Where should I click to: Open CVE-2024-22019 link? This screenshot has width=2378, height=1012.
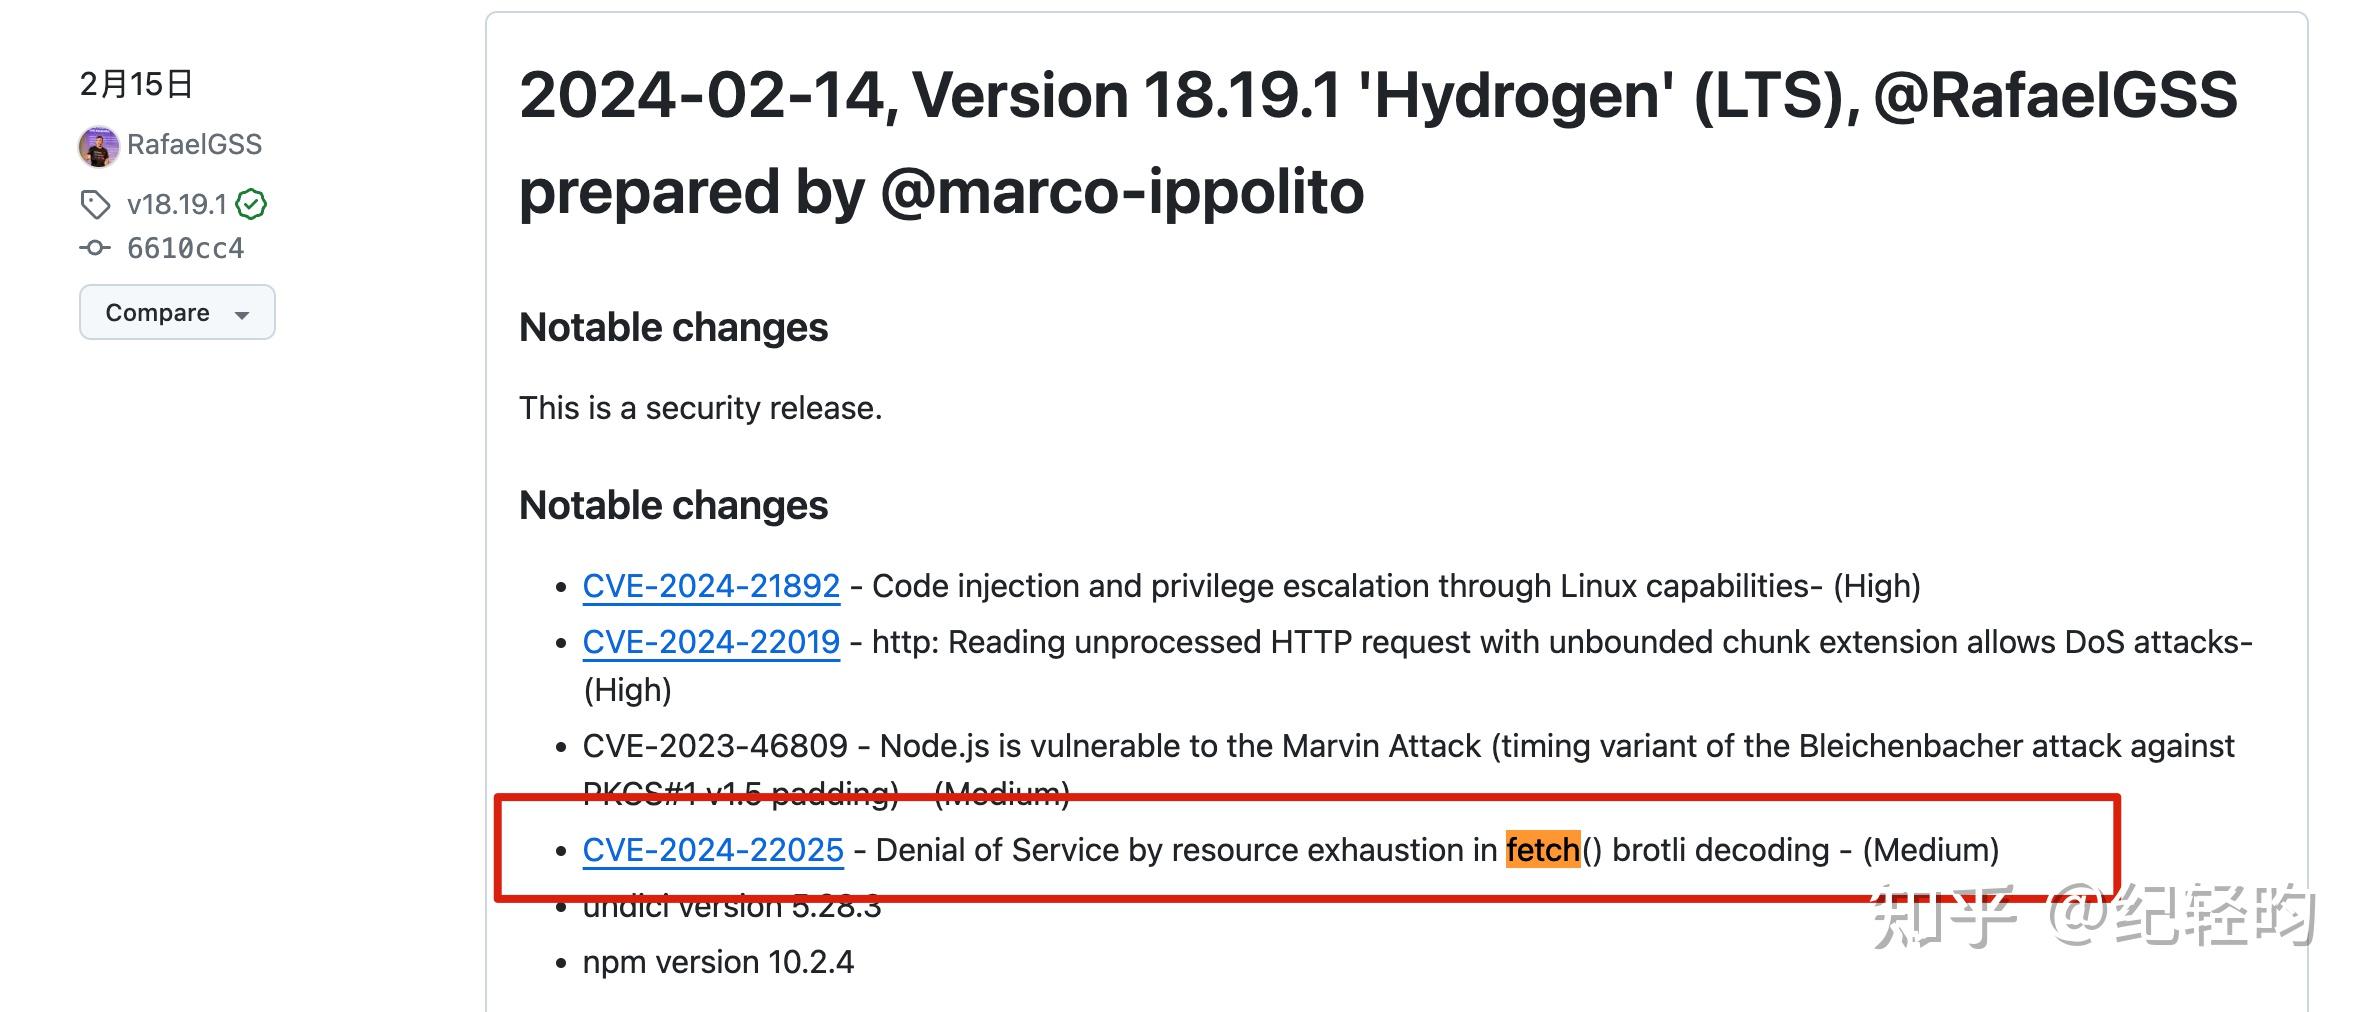[x=711, y=642]
